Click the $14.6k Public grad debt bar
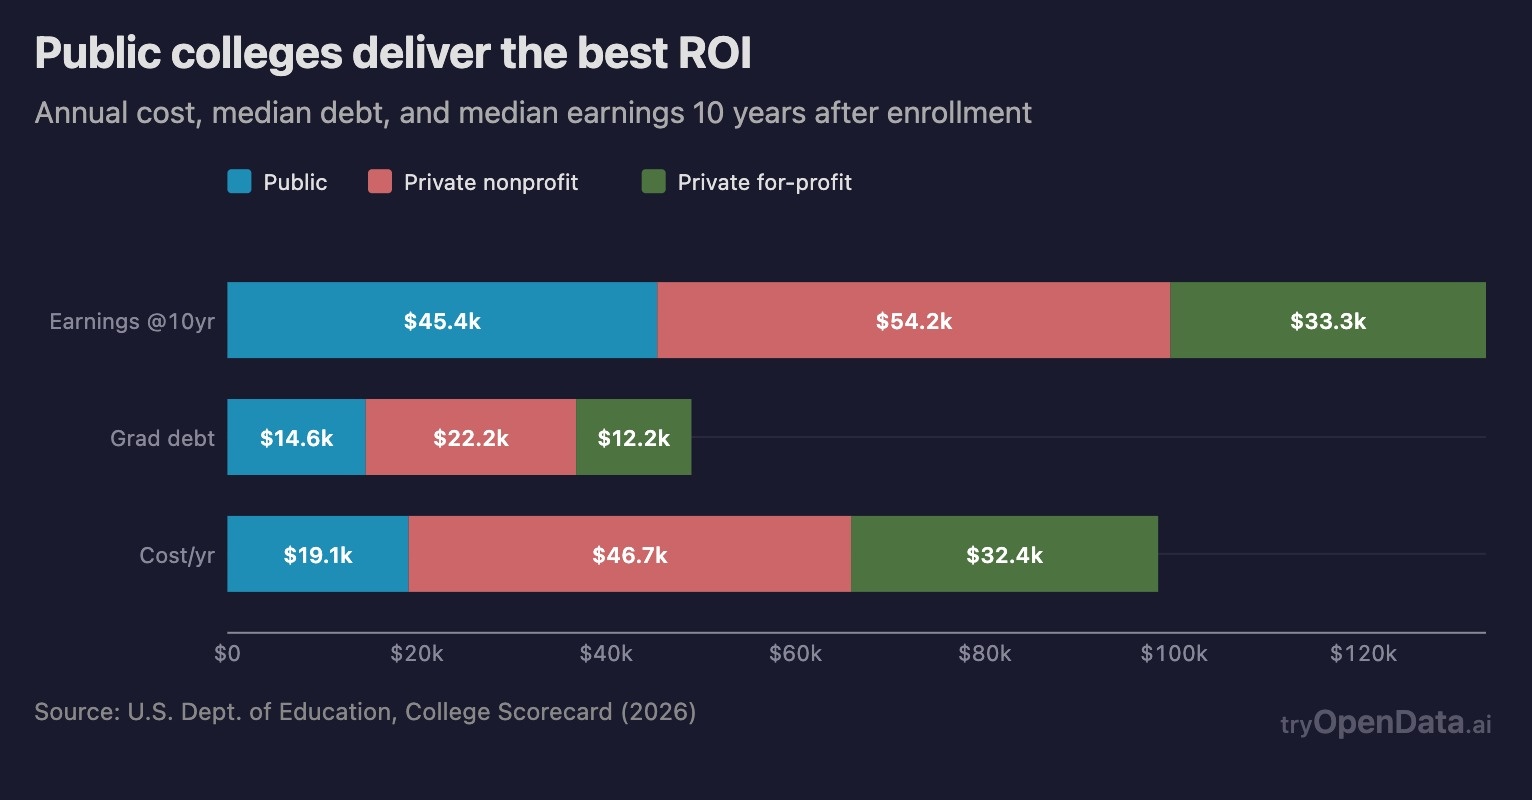 (296, 437)
